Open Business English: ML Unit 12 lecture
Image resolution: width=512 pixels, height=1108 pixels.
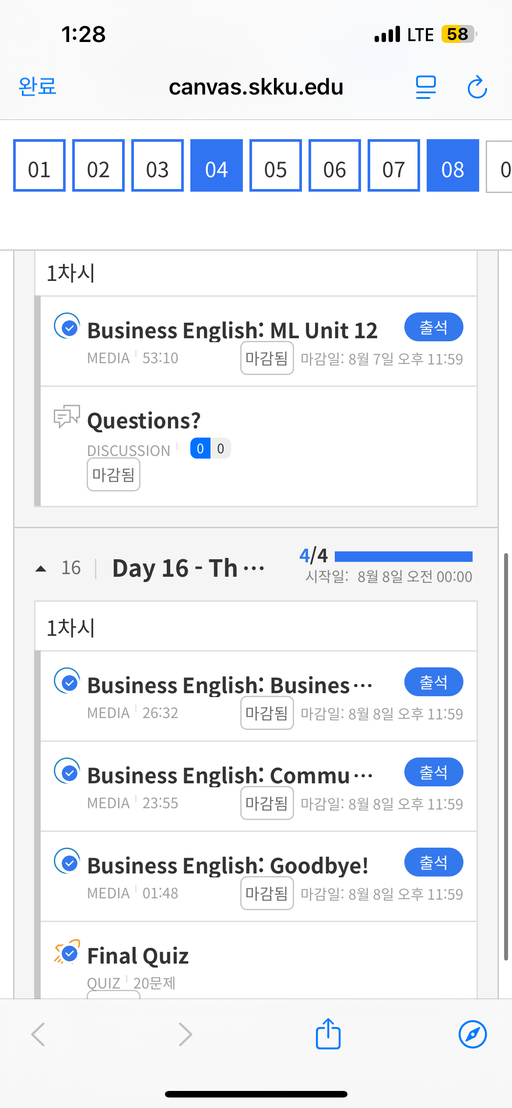tap(232, 330)
